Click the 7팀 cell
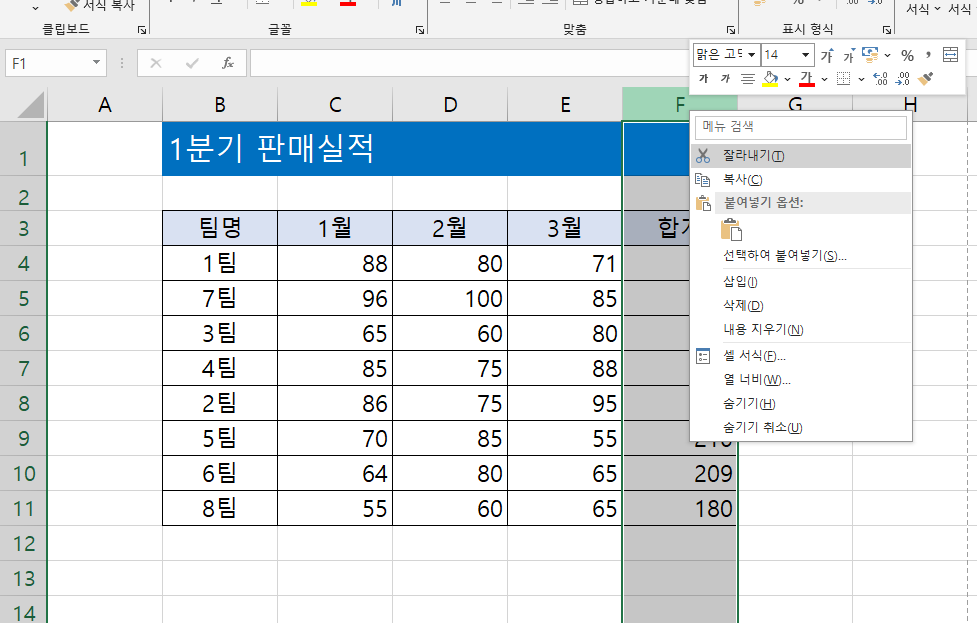This screenshot has height=623, width=977. click(x=220, y=298)
